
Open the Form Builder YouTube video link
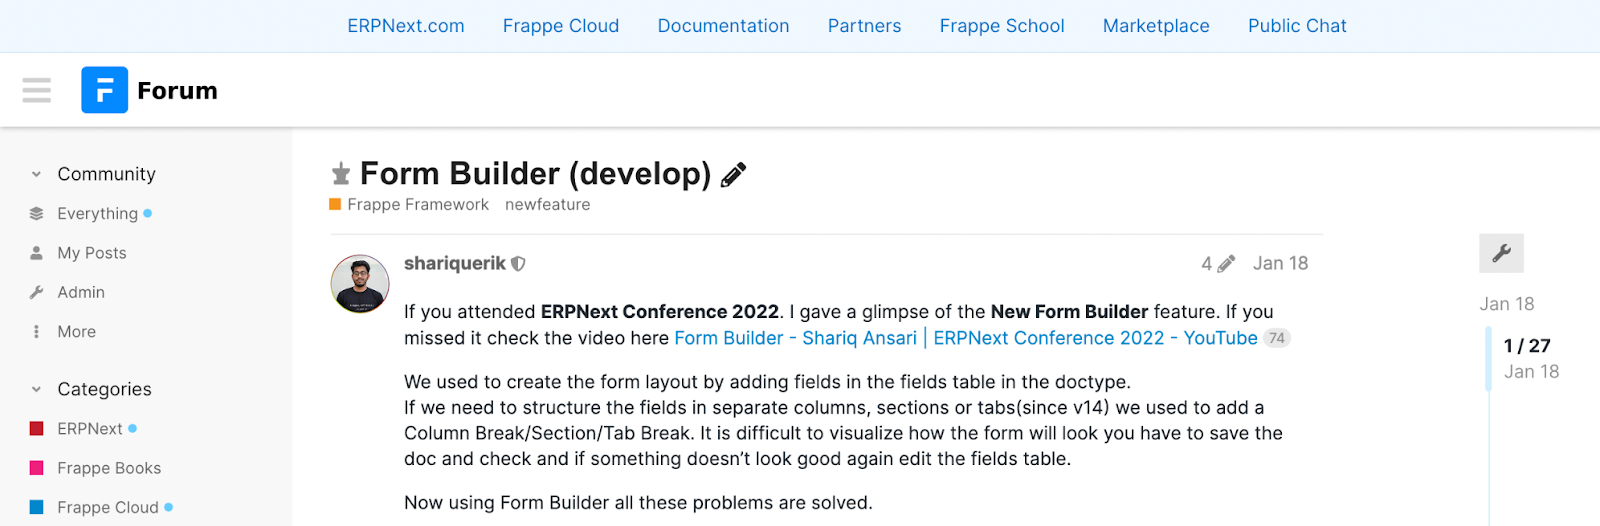click(x=965, y=338)
